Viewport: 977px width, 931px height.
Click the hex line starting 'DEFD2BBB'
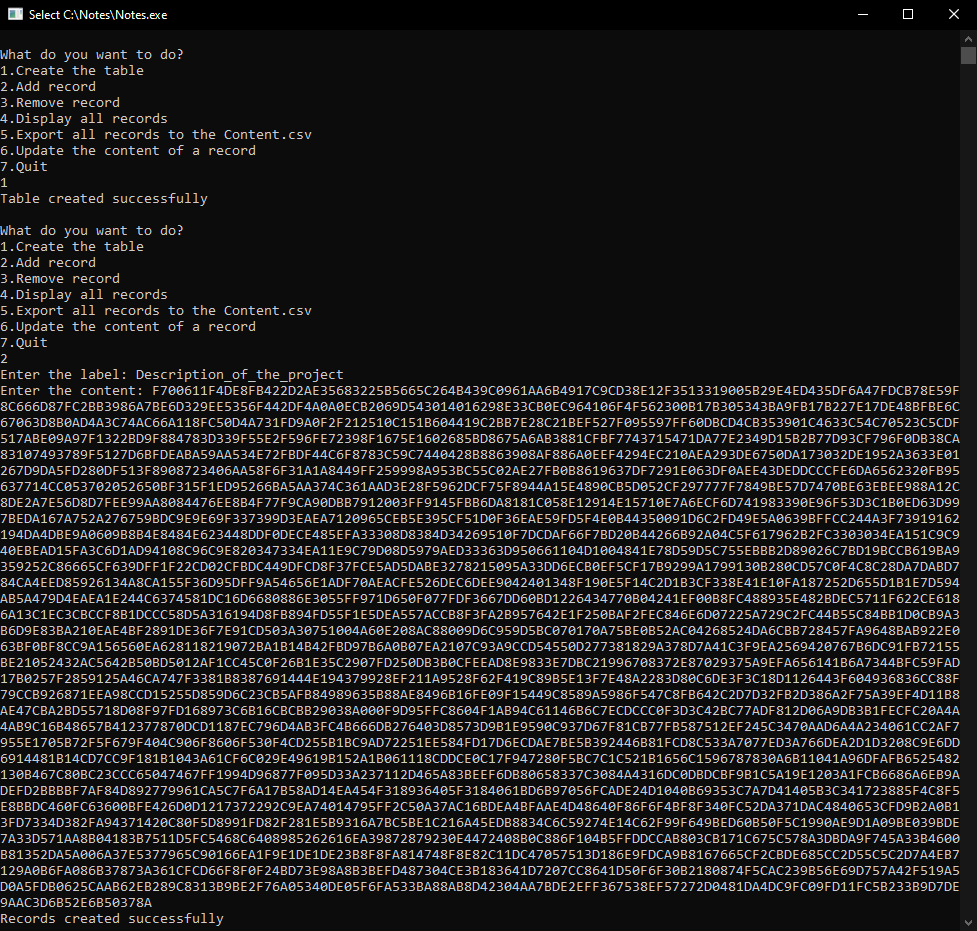[x=480, y=791]
